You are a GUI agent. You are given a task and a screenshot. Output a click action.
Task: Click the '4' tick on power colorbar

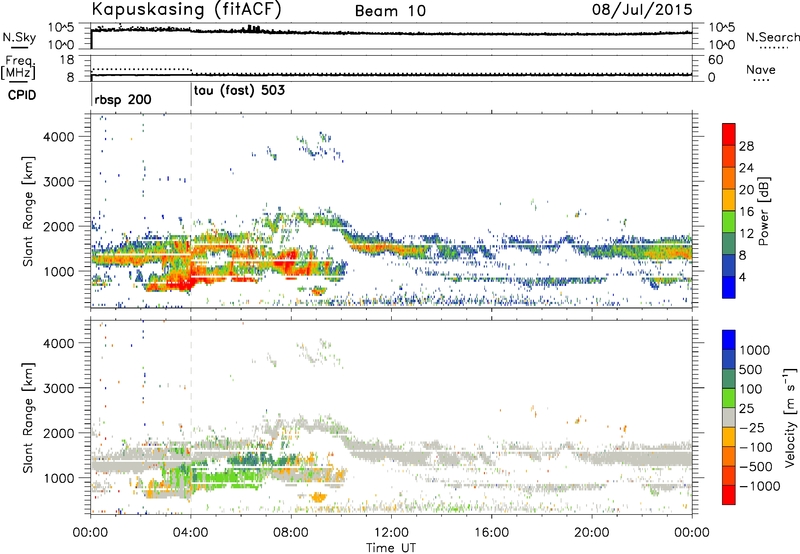point(742,278)
